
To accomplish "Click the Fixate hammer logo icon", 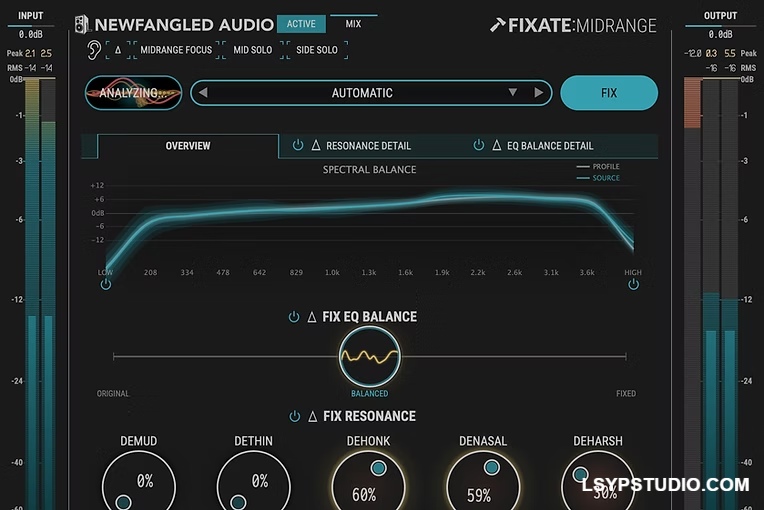I will point(497,25).
